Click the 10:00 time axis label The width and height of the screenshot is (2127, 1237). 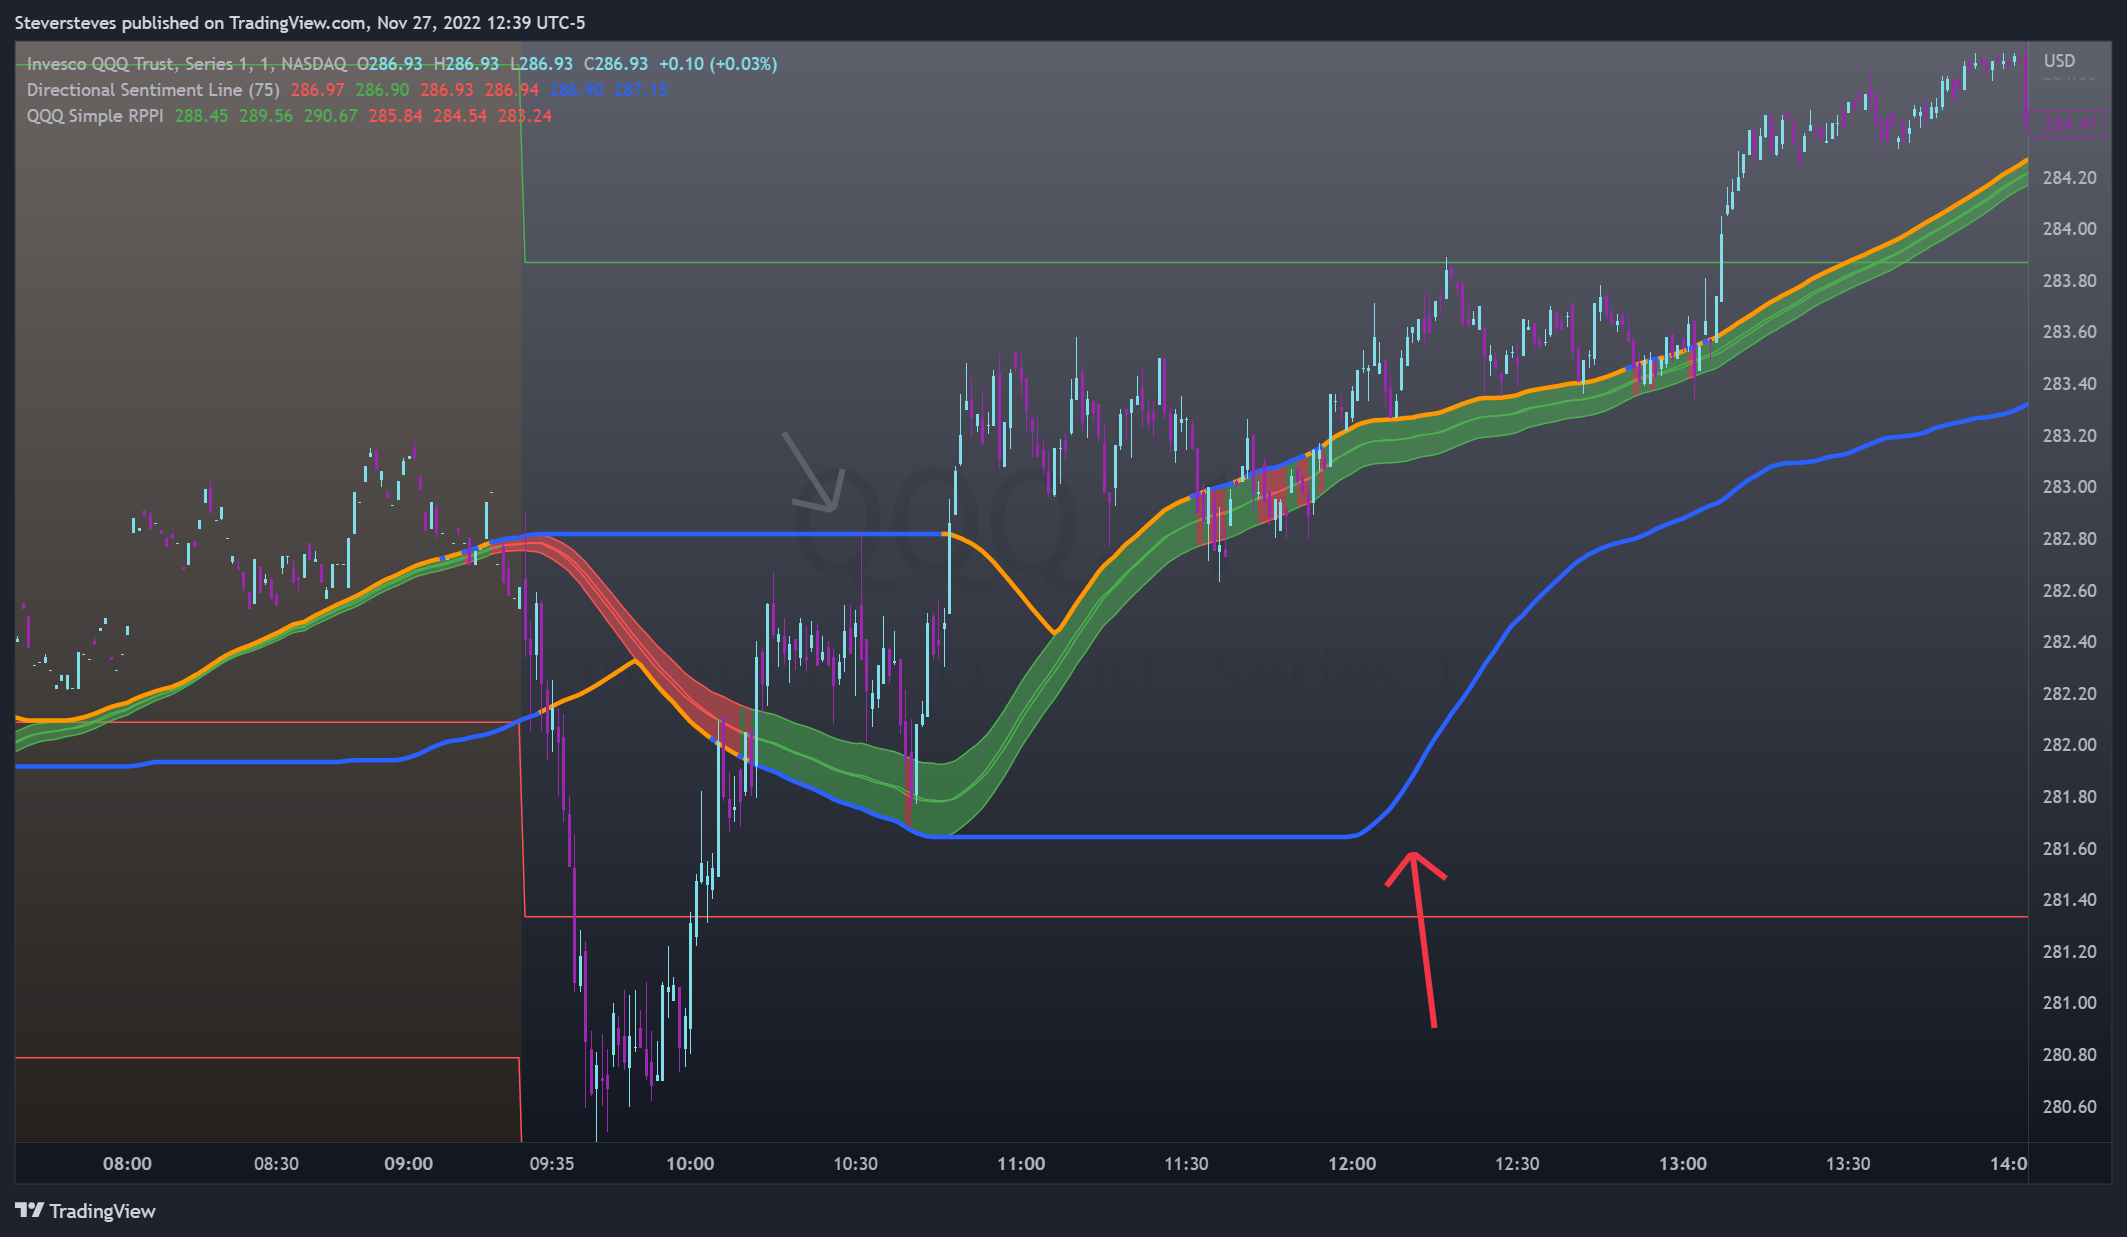point(690,1164)
